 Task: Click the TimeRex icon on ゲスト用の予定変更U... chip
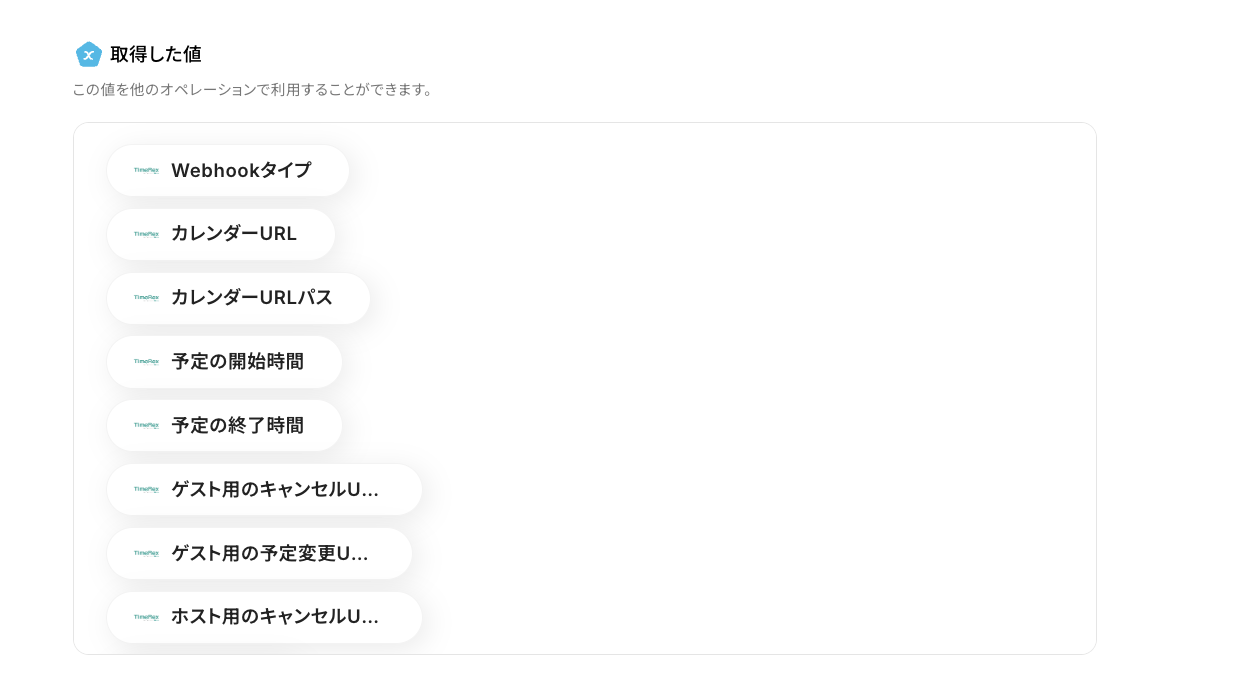click(146, 553)
